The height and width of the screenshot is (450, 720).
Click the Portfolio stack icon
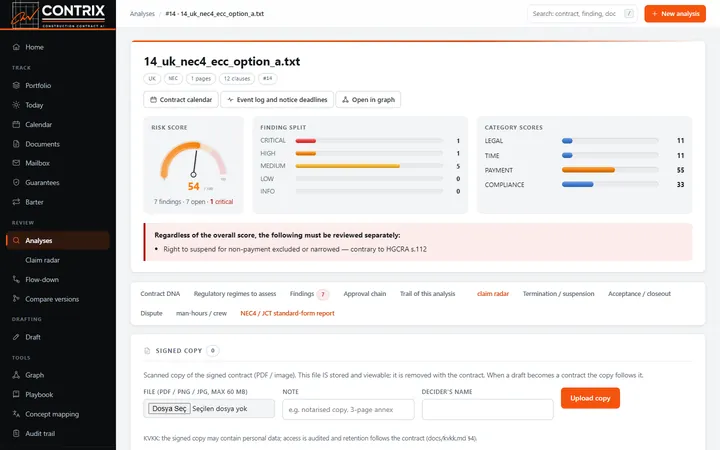click(x=16, y=85)
